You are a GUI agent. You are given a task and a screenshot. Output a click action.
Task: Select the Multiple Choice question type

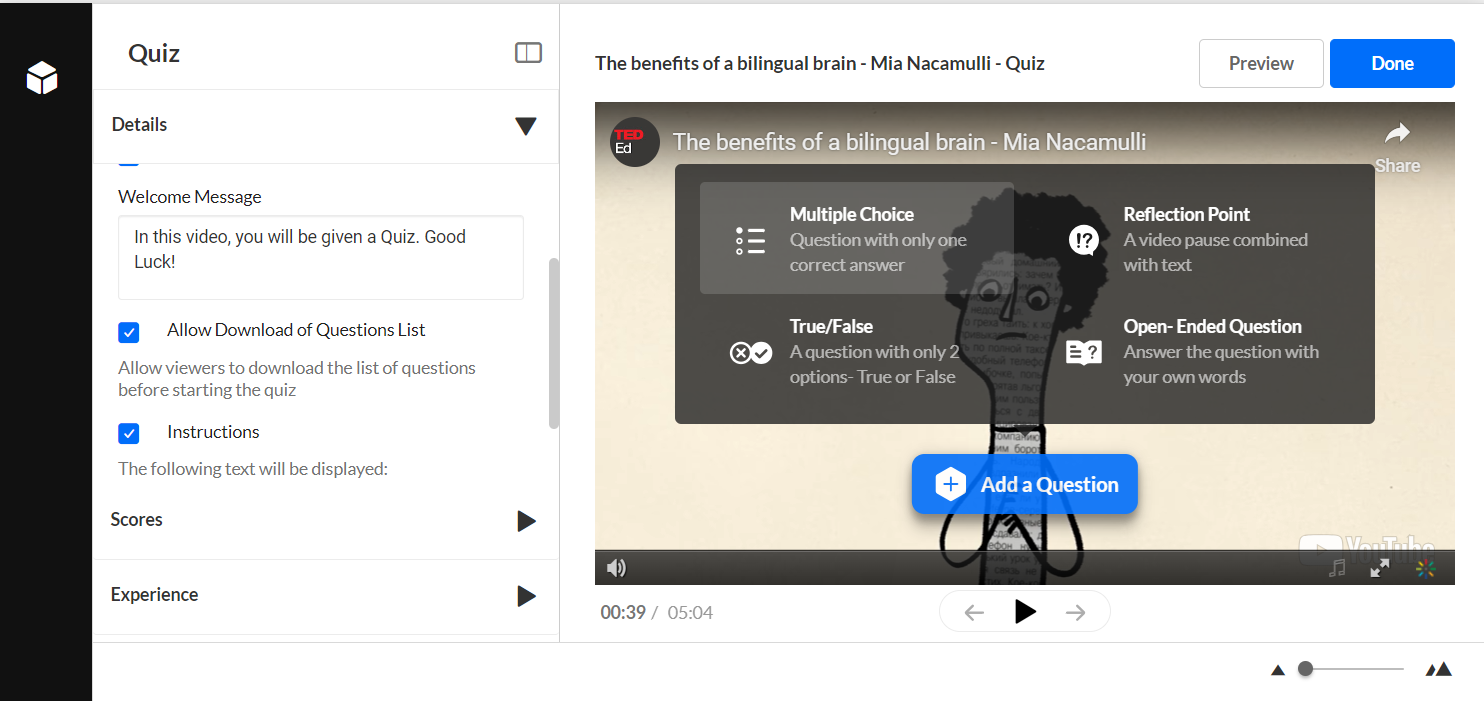pyautogui.click(x=851, y=238)
